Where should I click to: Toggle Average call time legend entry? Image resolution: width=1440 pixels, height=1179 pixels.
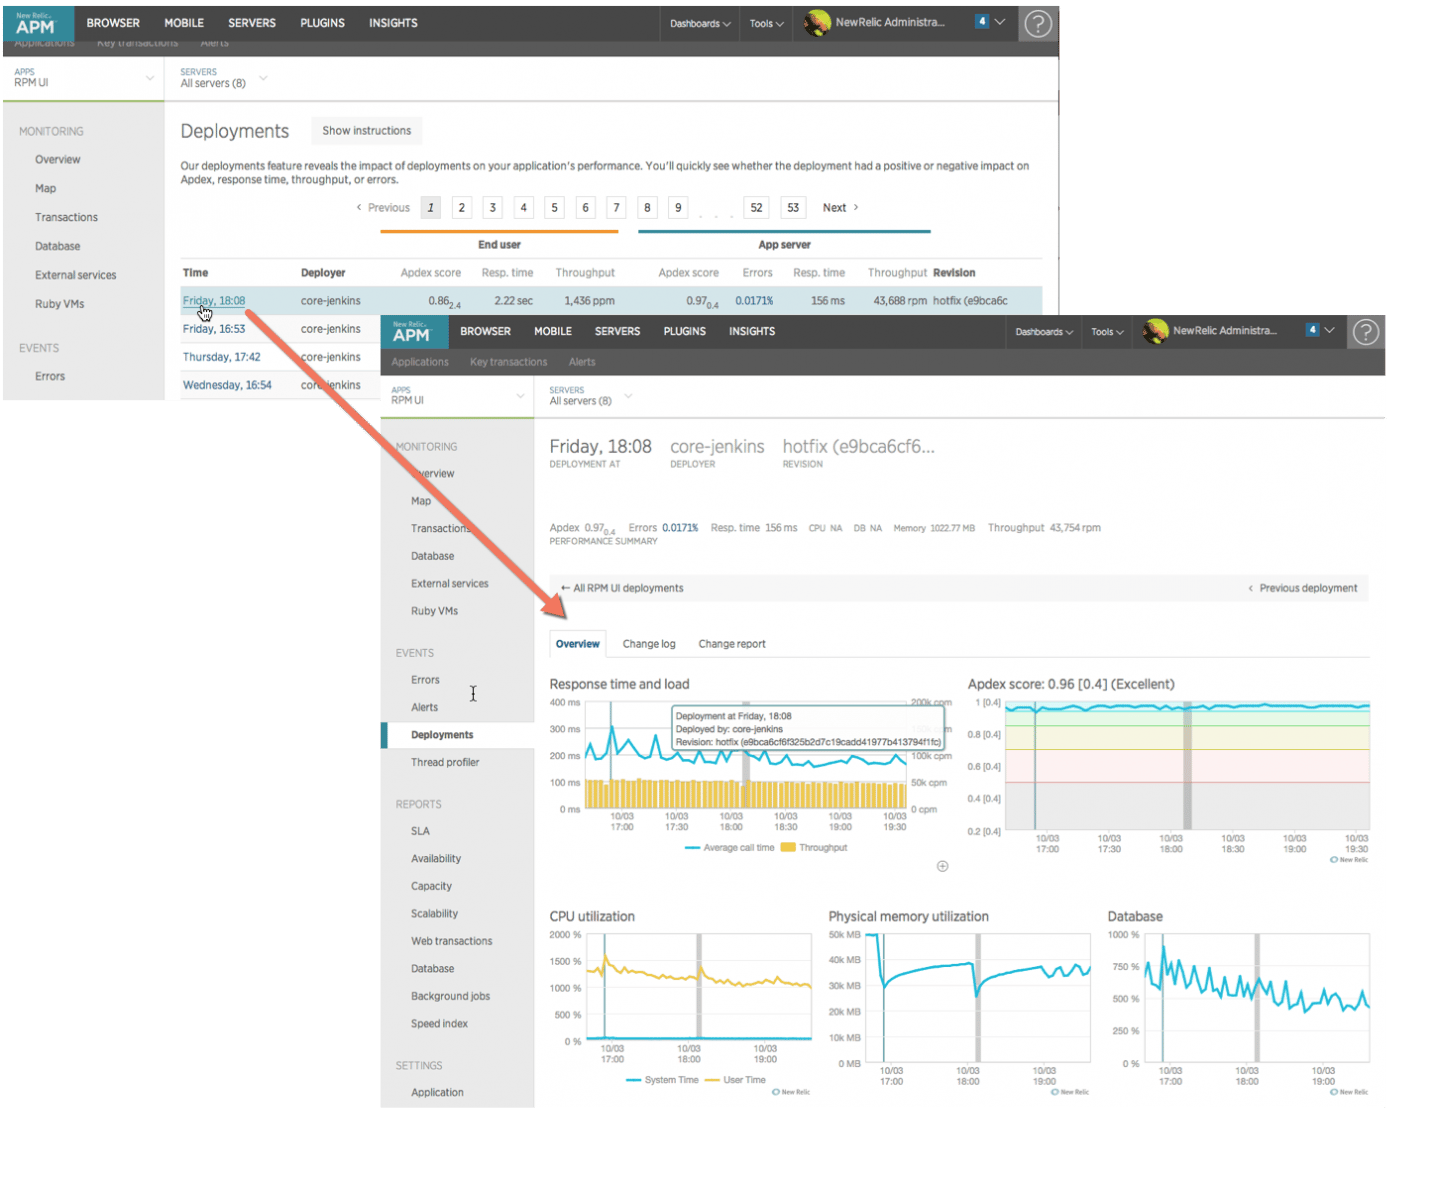730,847
